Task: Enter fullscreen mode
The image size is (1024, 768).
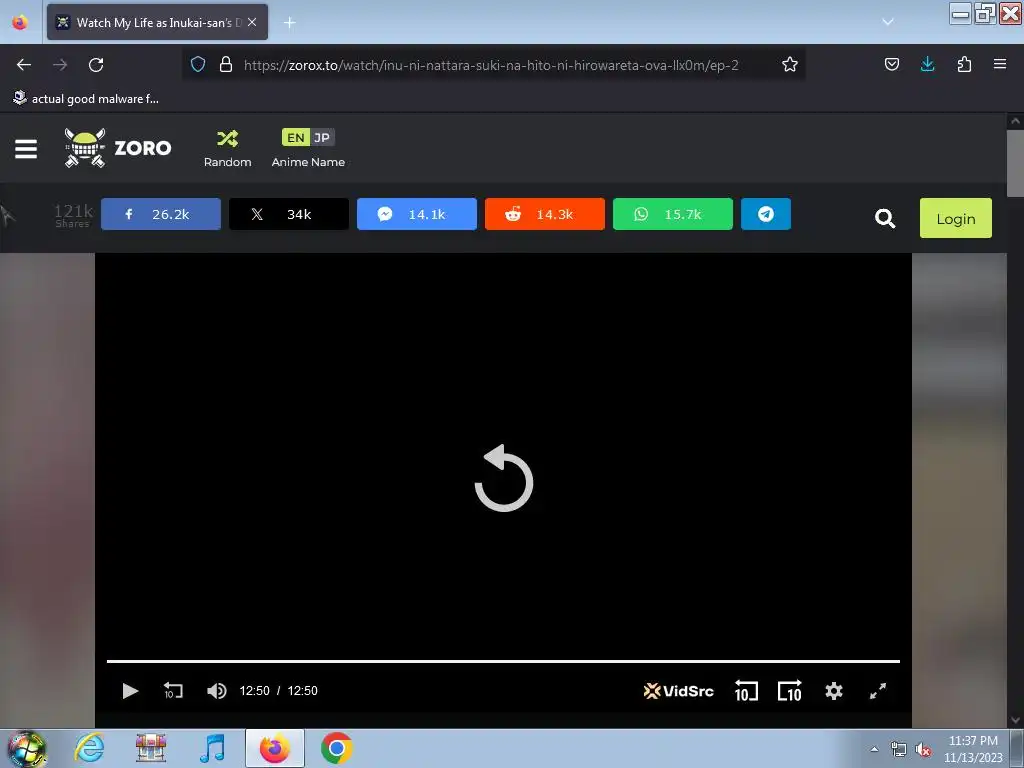Action: point(878,691)
